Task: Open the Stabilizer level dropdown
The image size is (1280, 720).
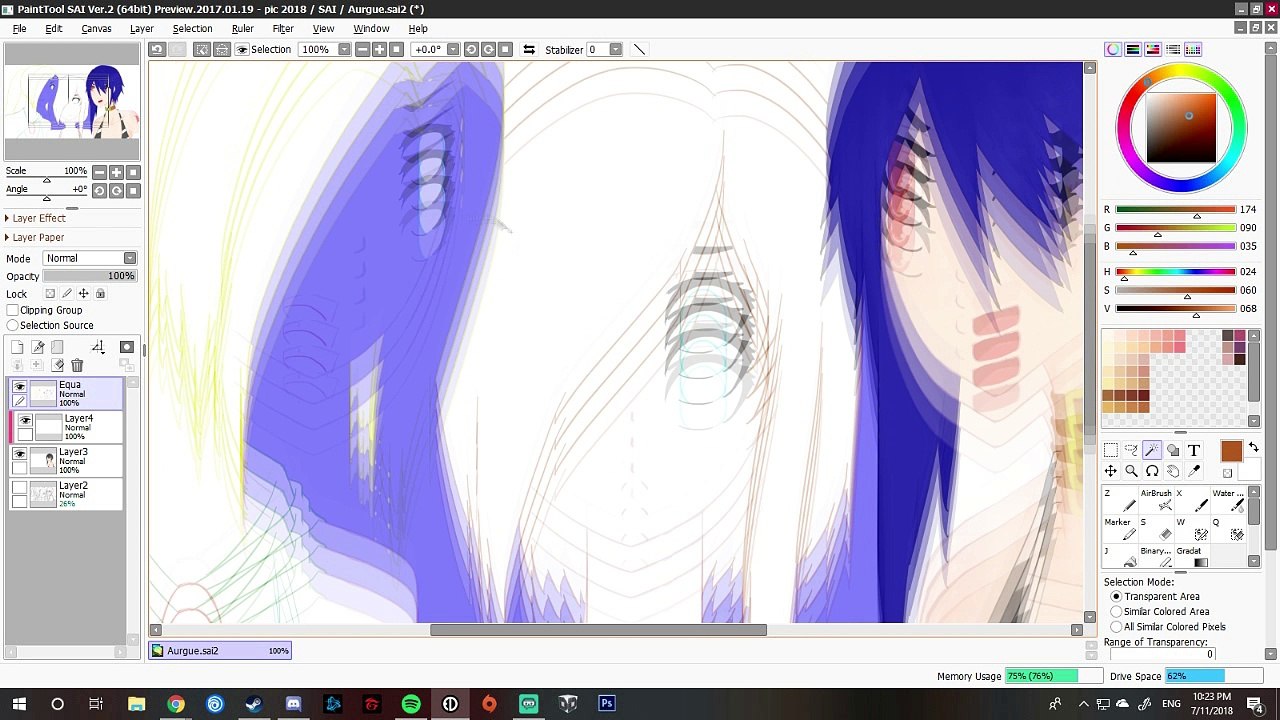Action: point(615,49)
